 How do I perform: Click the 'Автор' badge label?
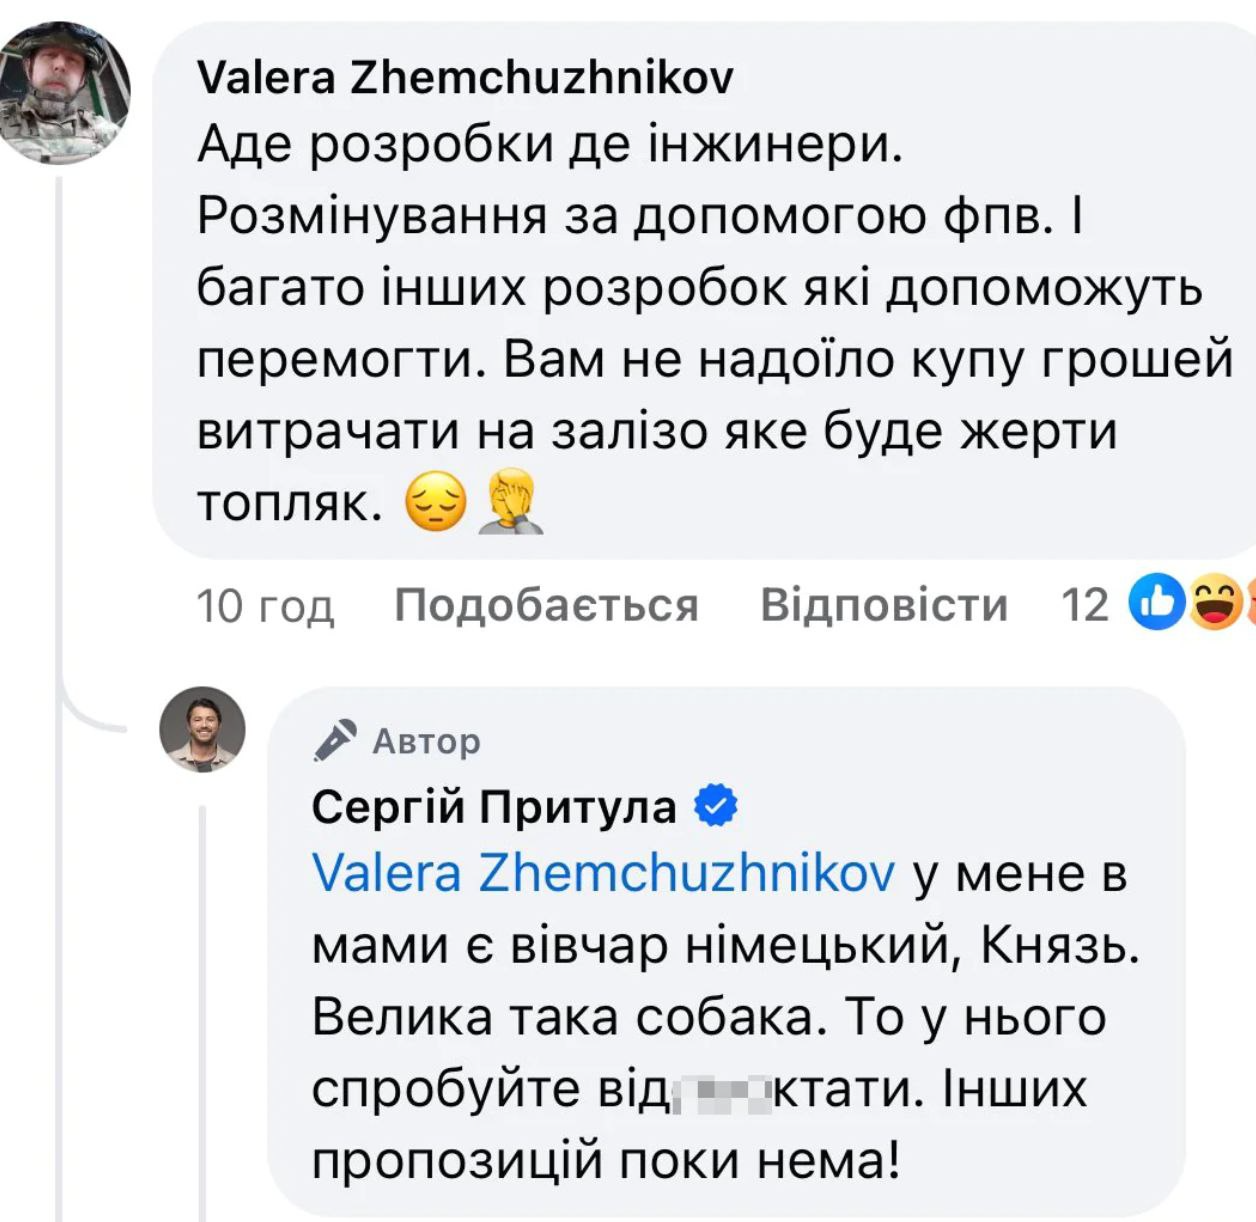427,742
